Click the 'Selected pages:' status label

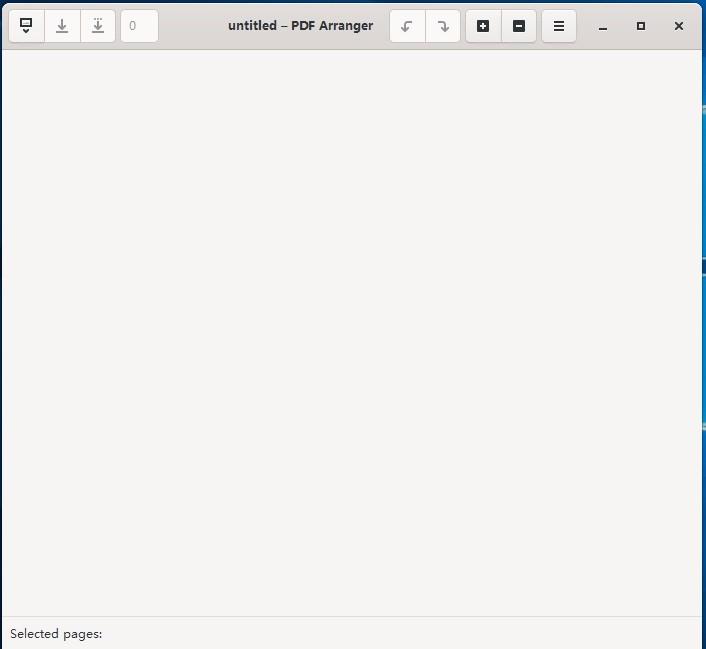(x=56, y=634)
